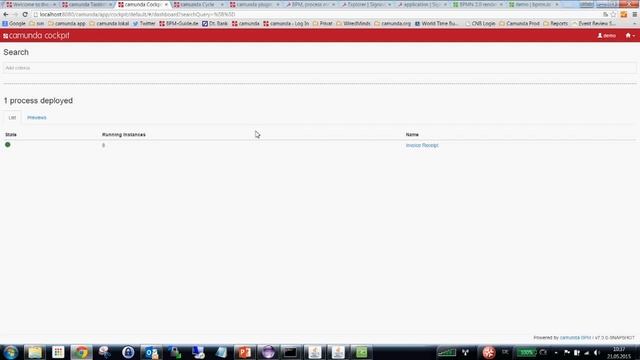Open the demo user menu

point(607,36)
